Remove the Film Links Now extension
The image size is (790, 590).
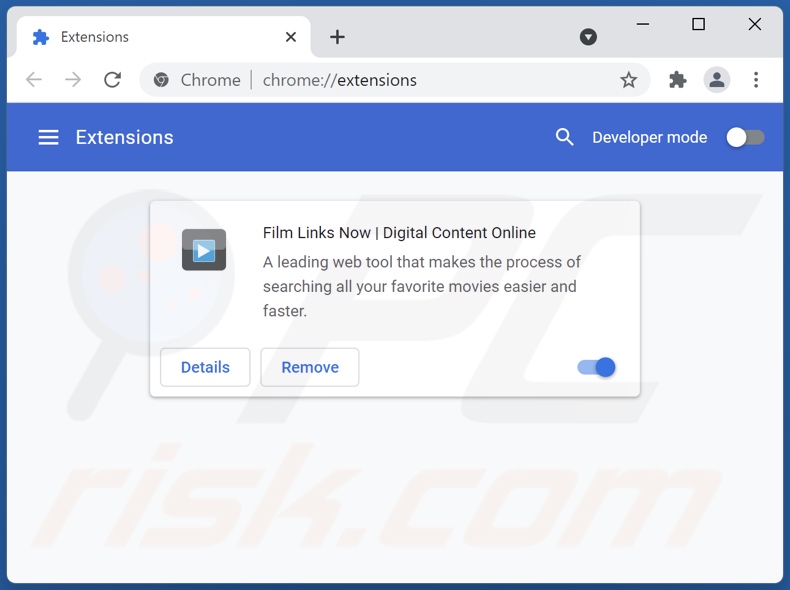click(310, 367)
